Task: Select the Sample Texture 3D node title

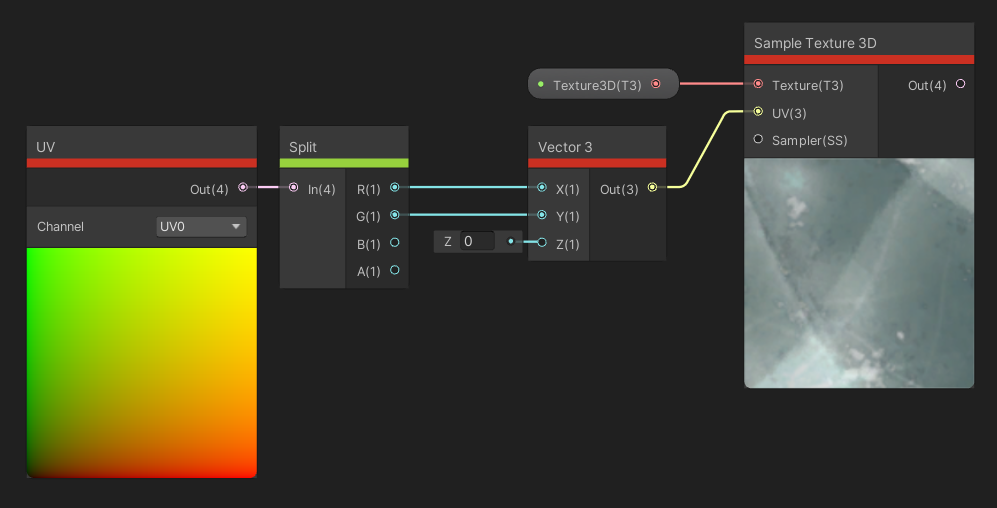Action: [x=815, y=43]
